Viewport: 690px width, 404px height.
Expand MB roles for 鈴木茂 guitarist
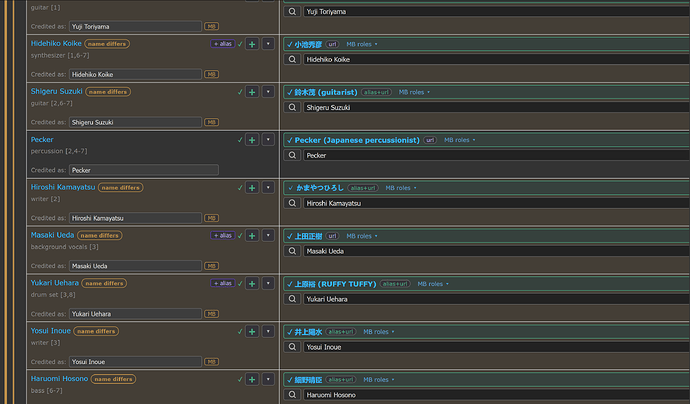point(414,92)
